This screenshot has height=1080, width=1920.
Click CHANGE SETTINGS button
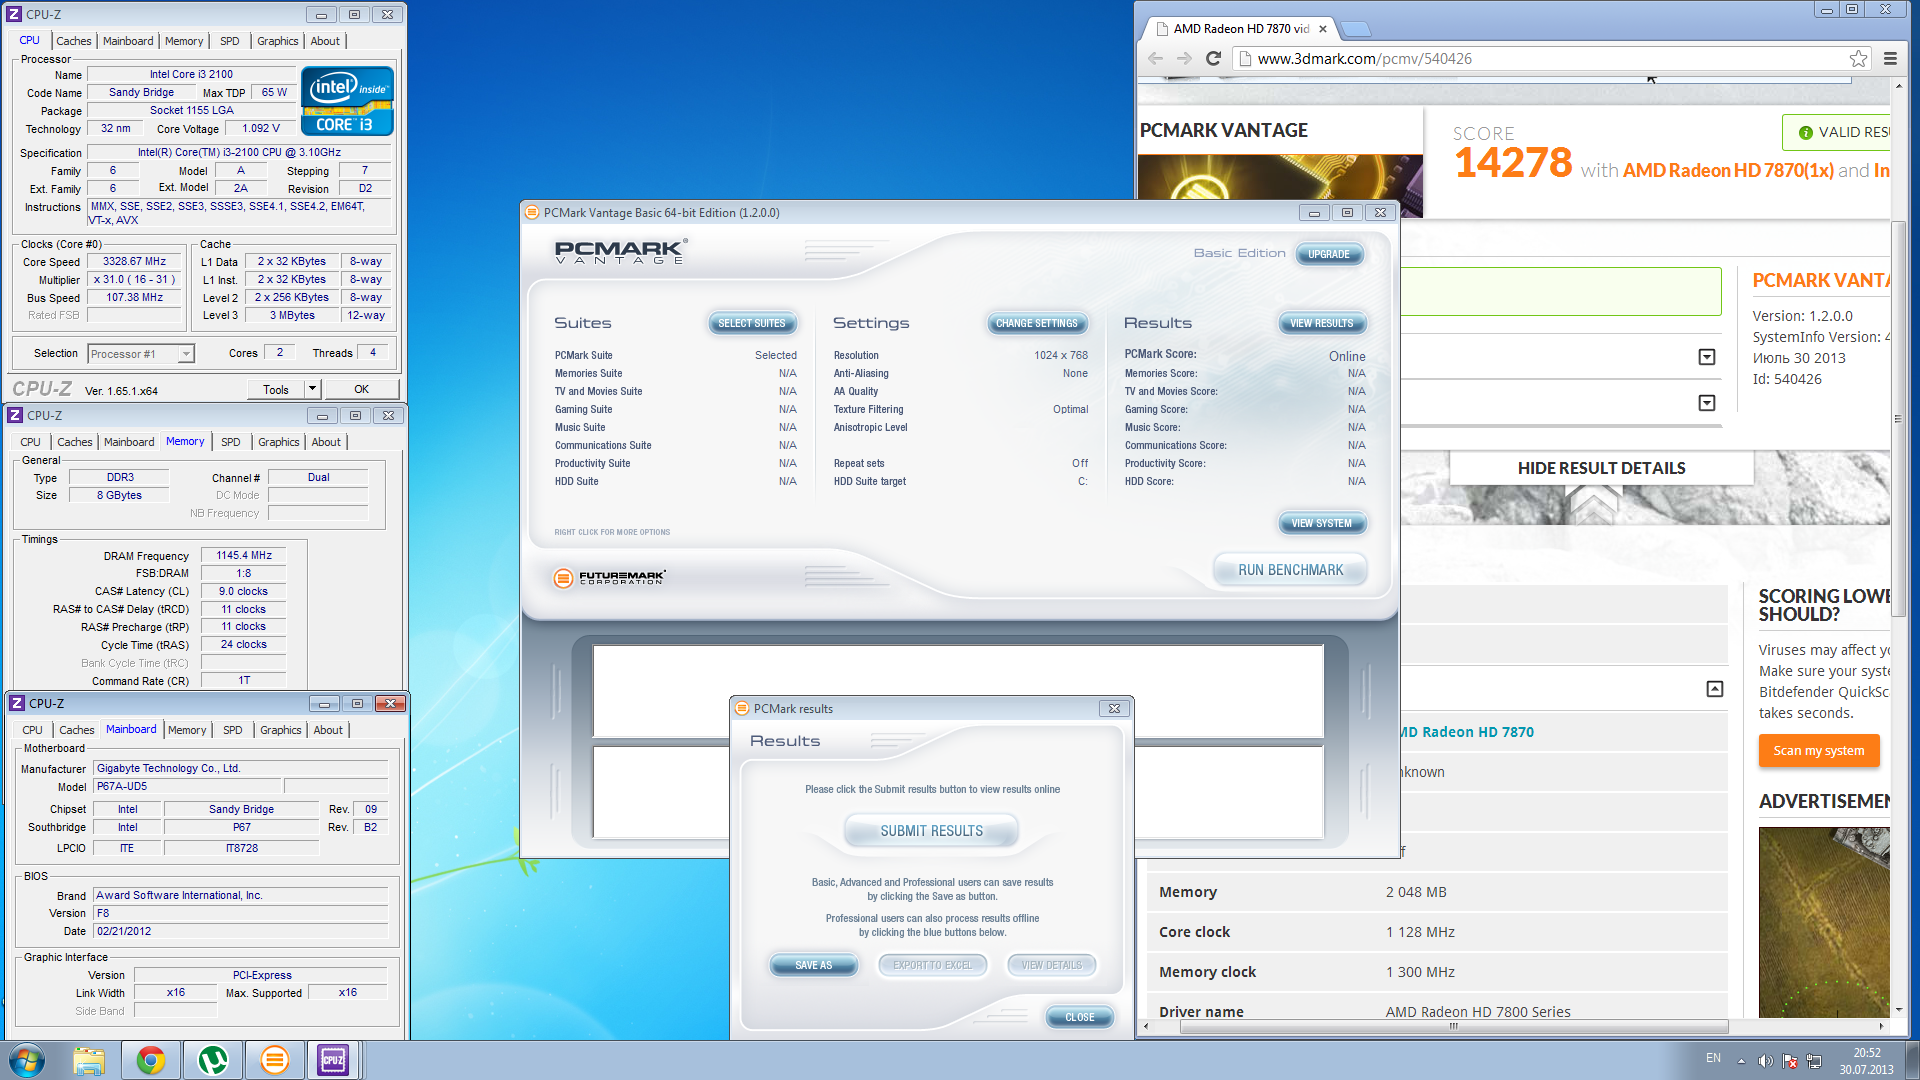click(1037, 323)
